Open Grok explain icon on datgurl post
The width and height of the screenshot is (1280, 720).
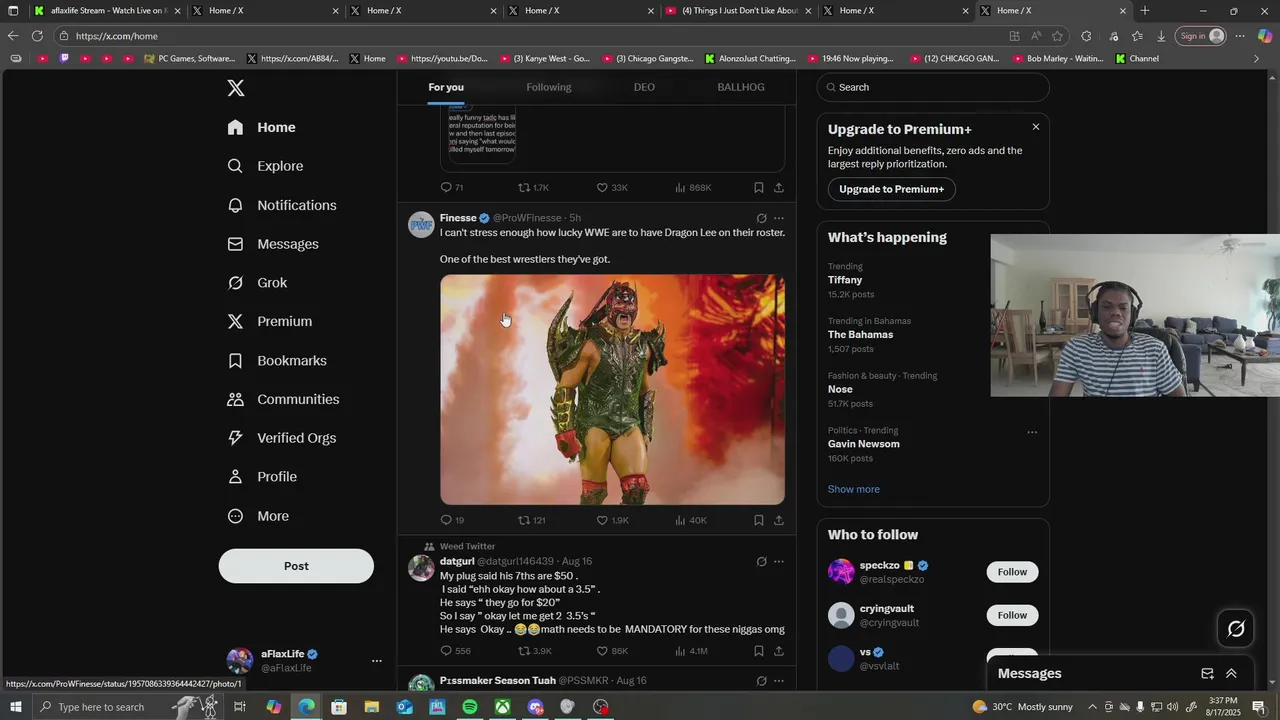point(761,562)
